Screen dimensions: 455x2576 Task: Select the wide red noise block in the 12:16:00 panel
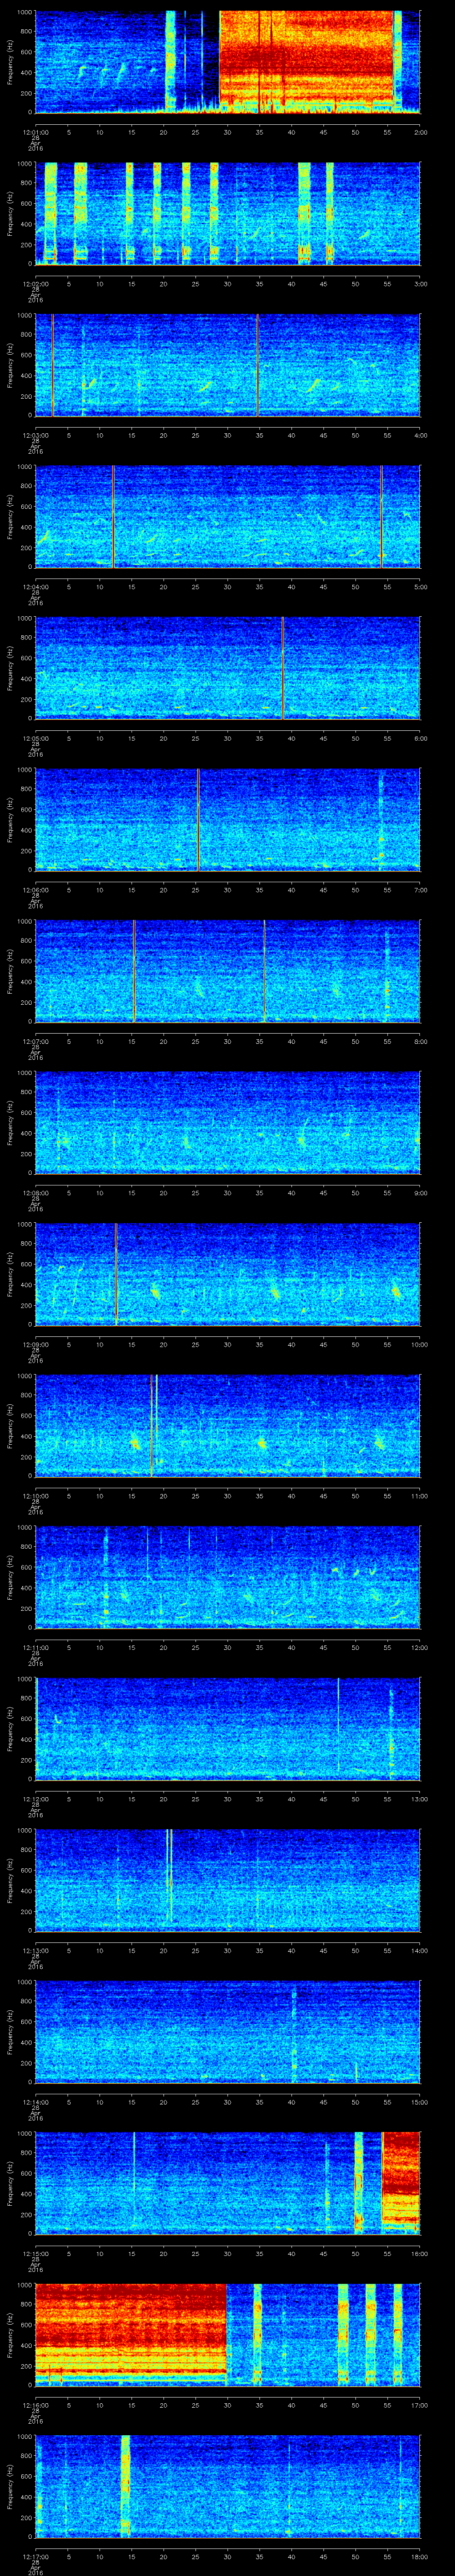click(131, 2334)
